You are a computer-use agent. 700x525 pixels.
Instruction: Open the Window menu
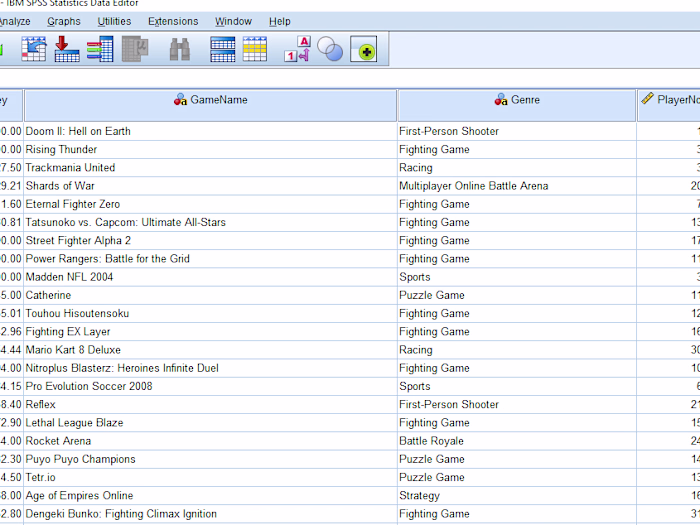tap(233, 21)
